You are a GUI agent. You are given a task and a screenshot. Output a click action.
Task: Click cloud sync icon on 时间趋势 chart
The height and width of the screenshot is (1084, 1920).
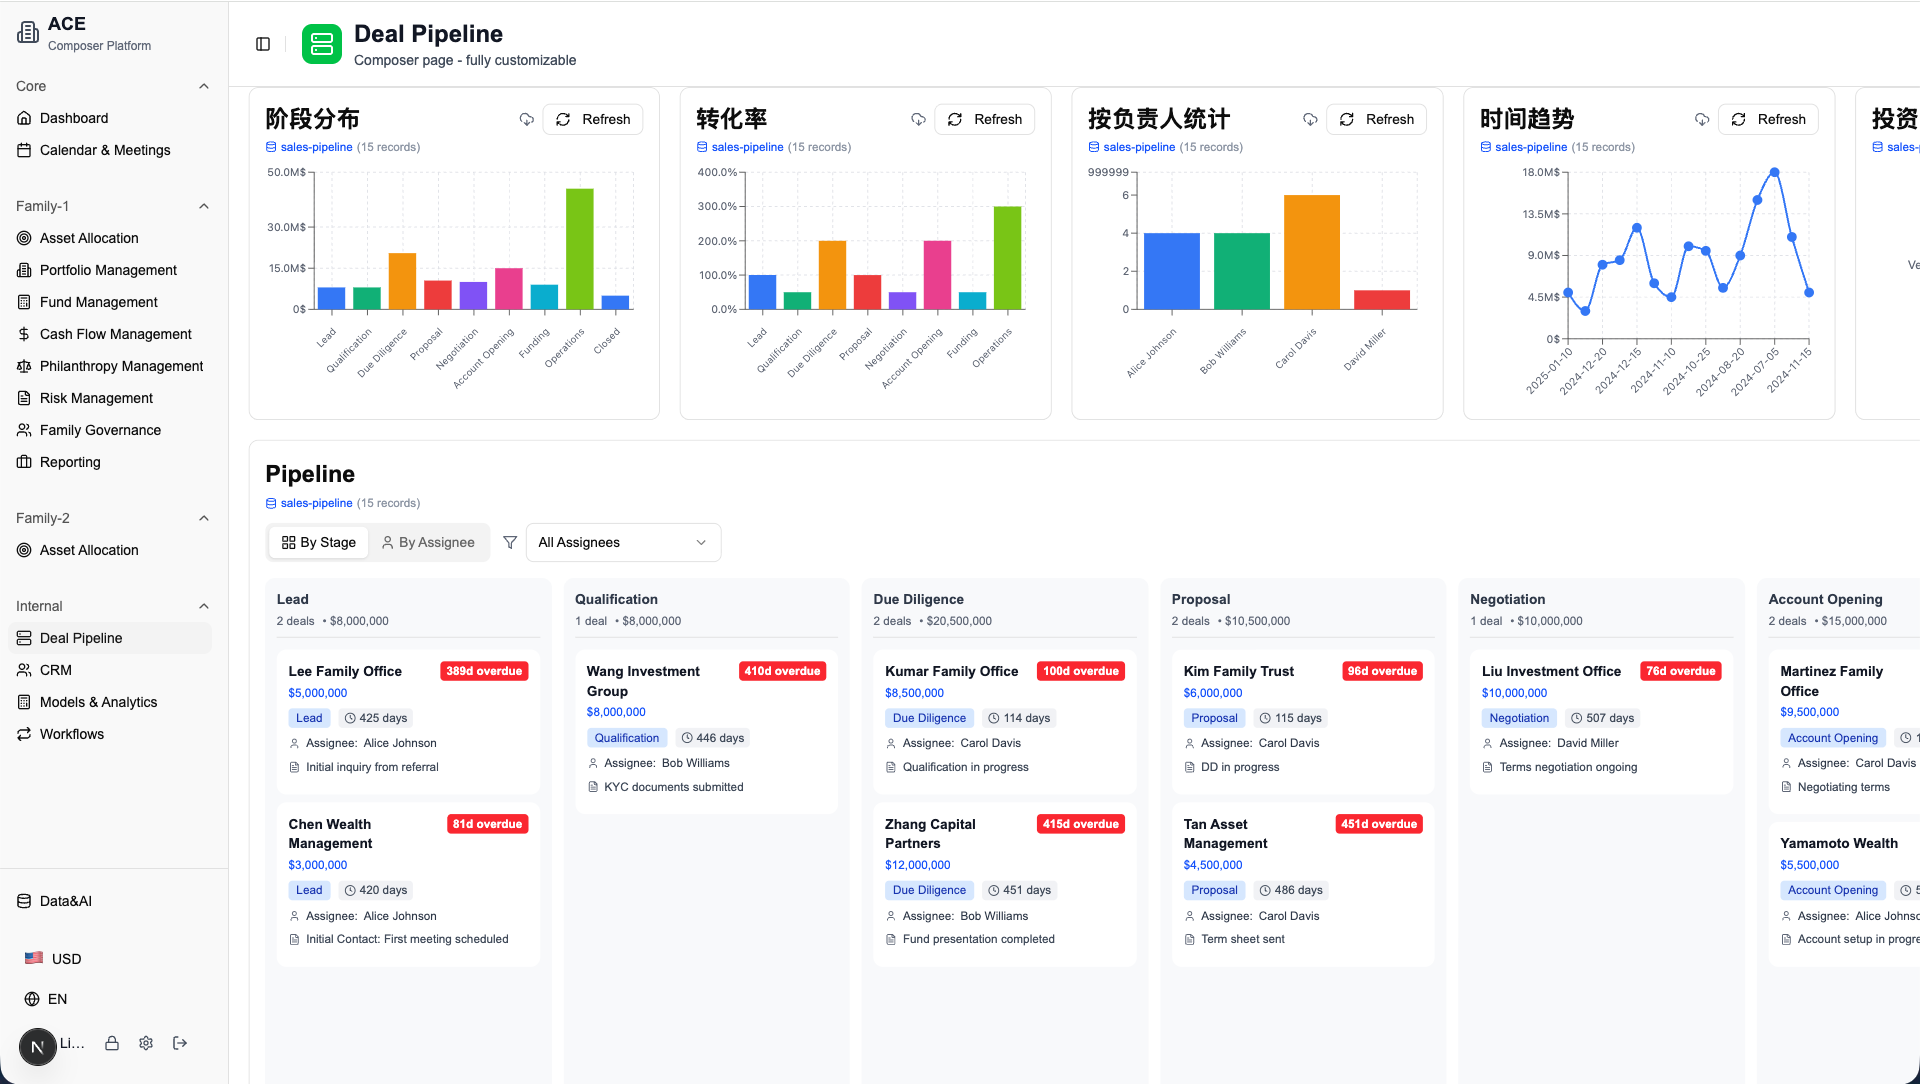tap(1701, 119)
